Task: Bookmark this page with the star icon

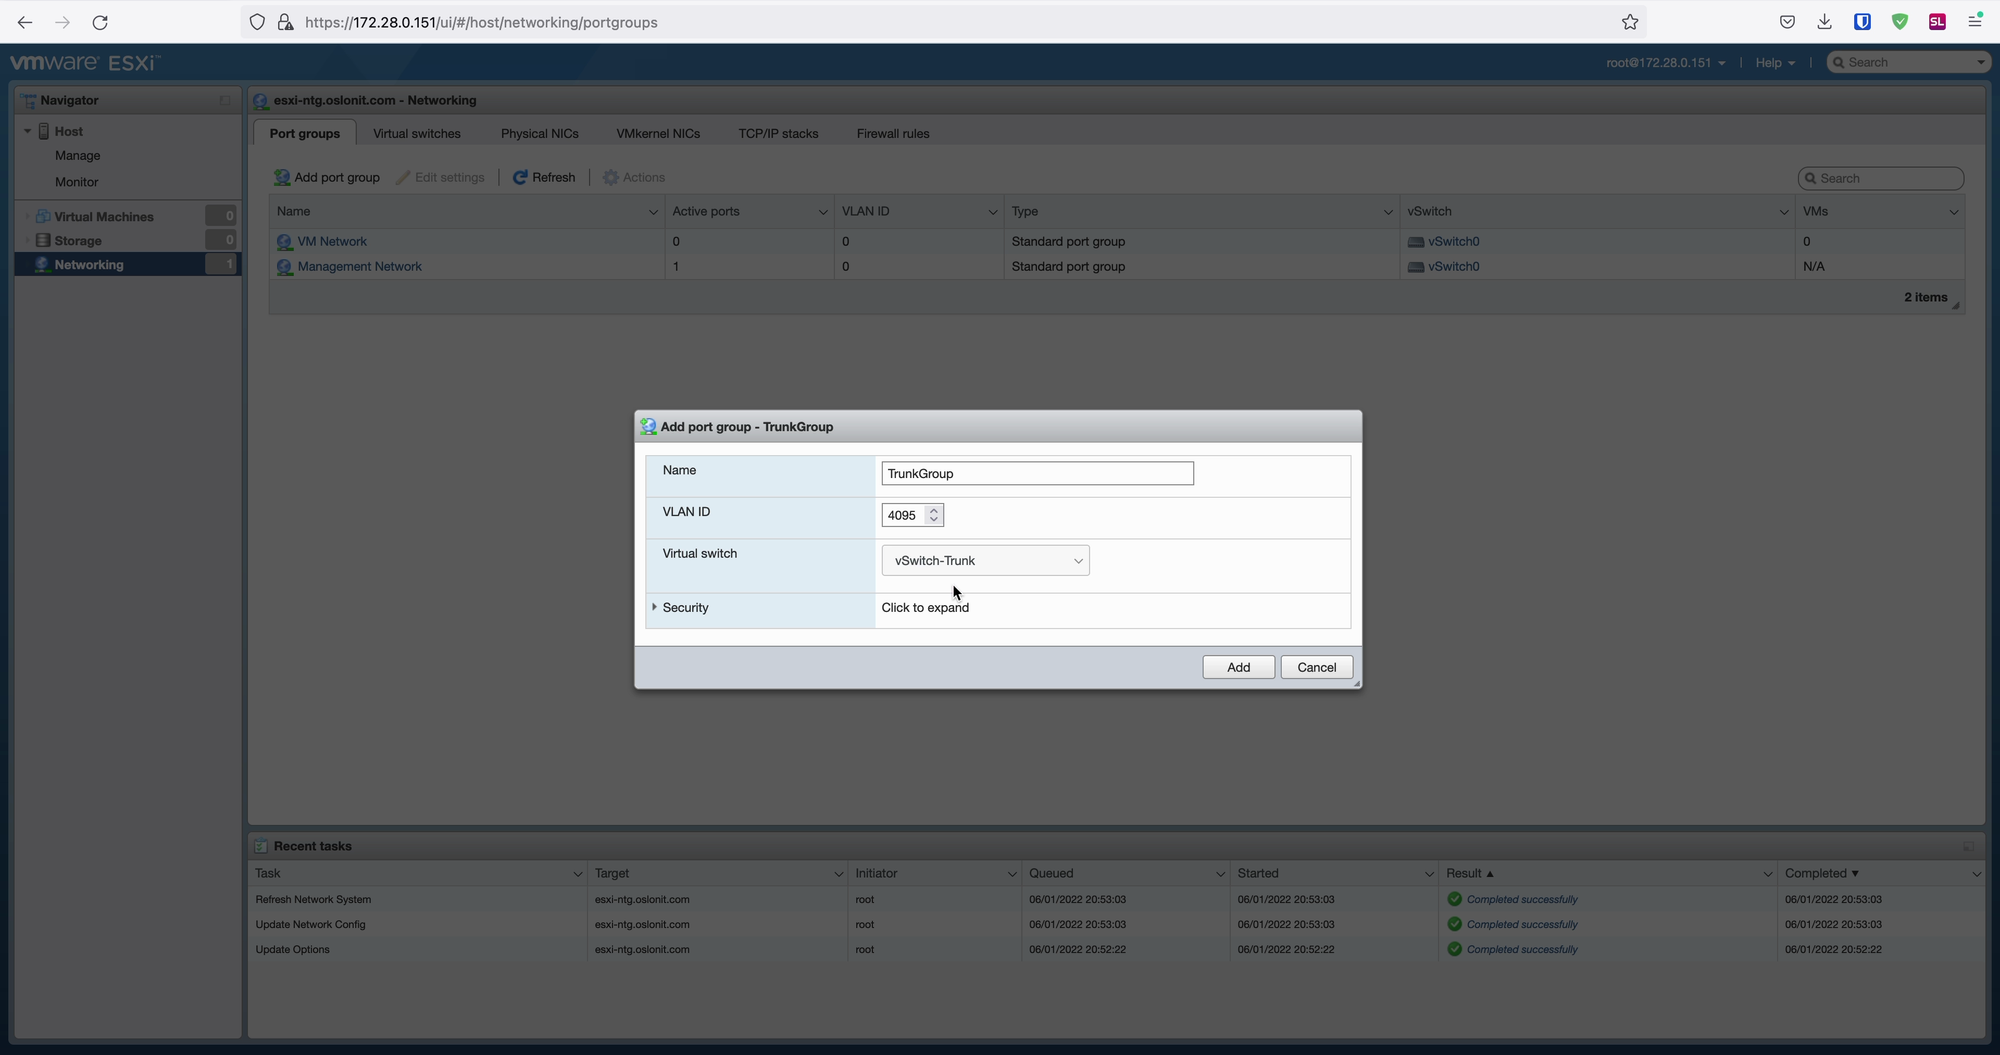Action: (1630, 22)
